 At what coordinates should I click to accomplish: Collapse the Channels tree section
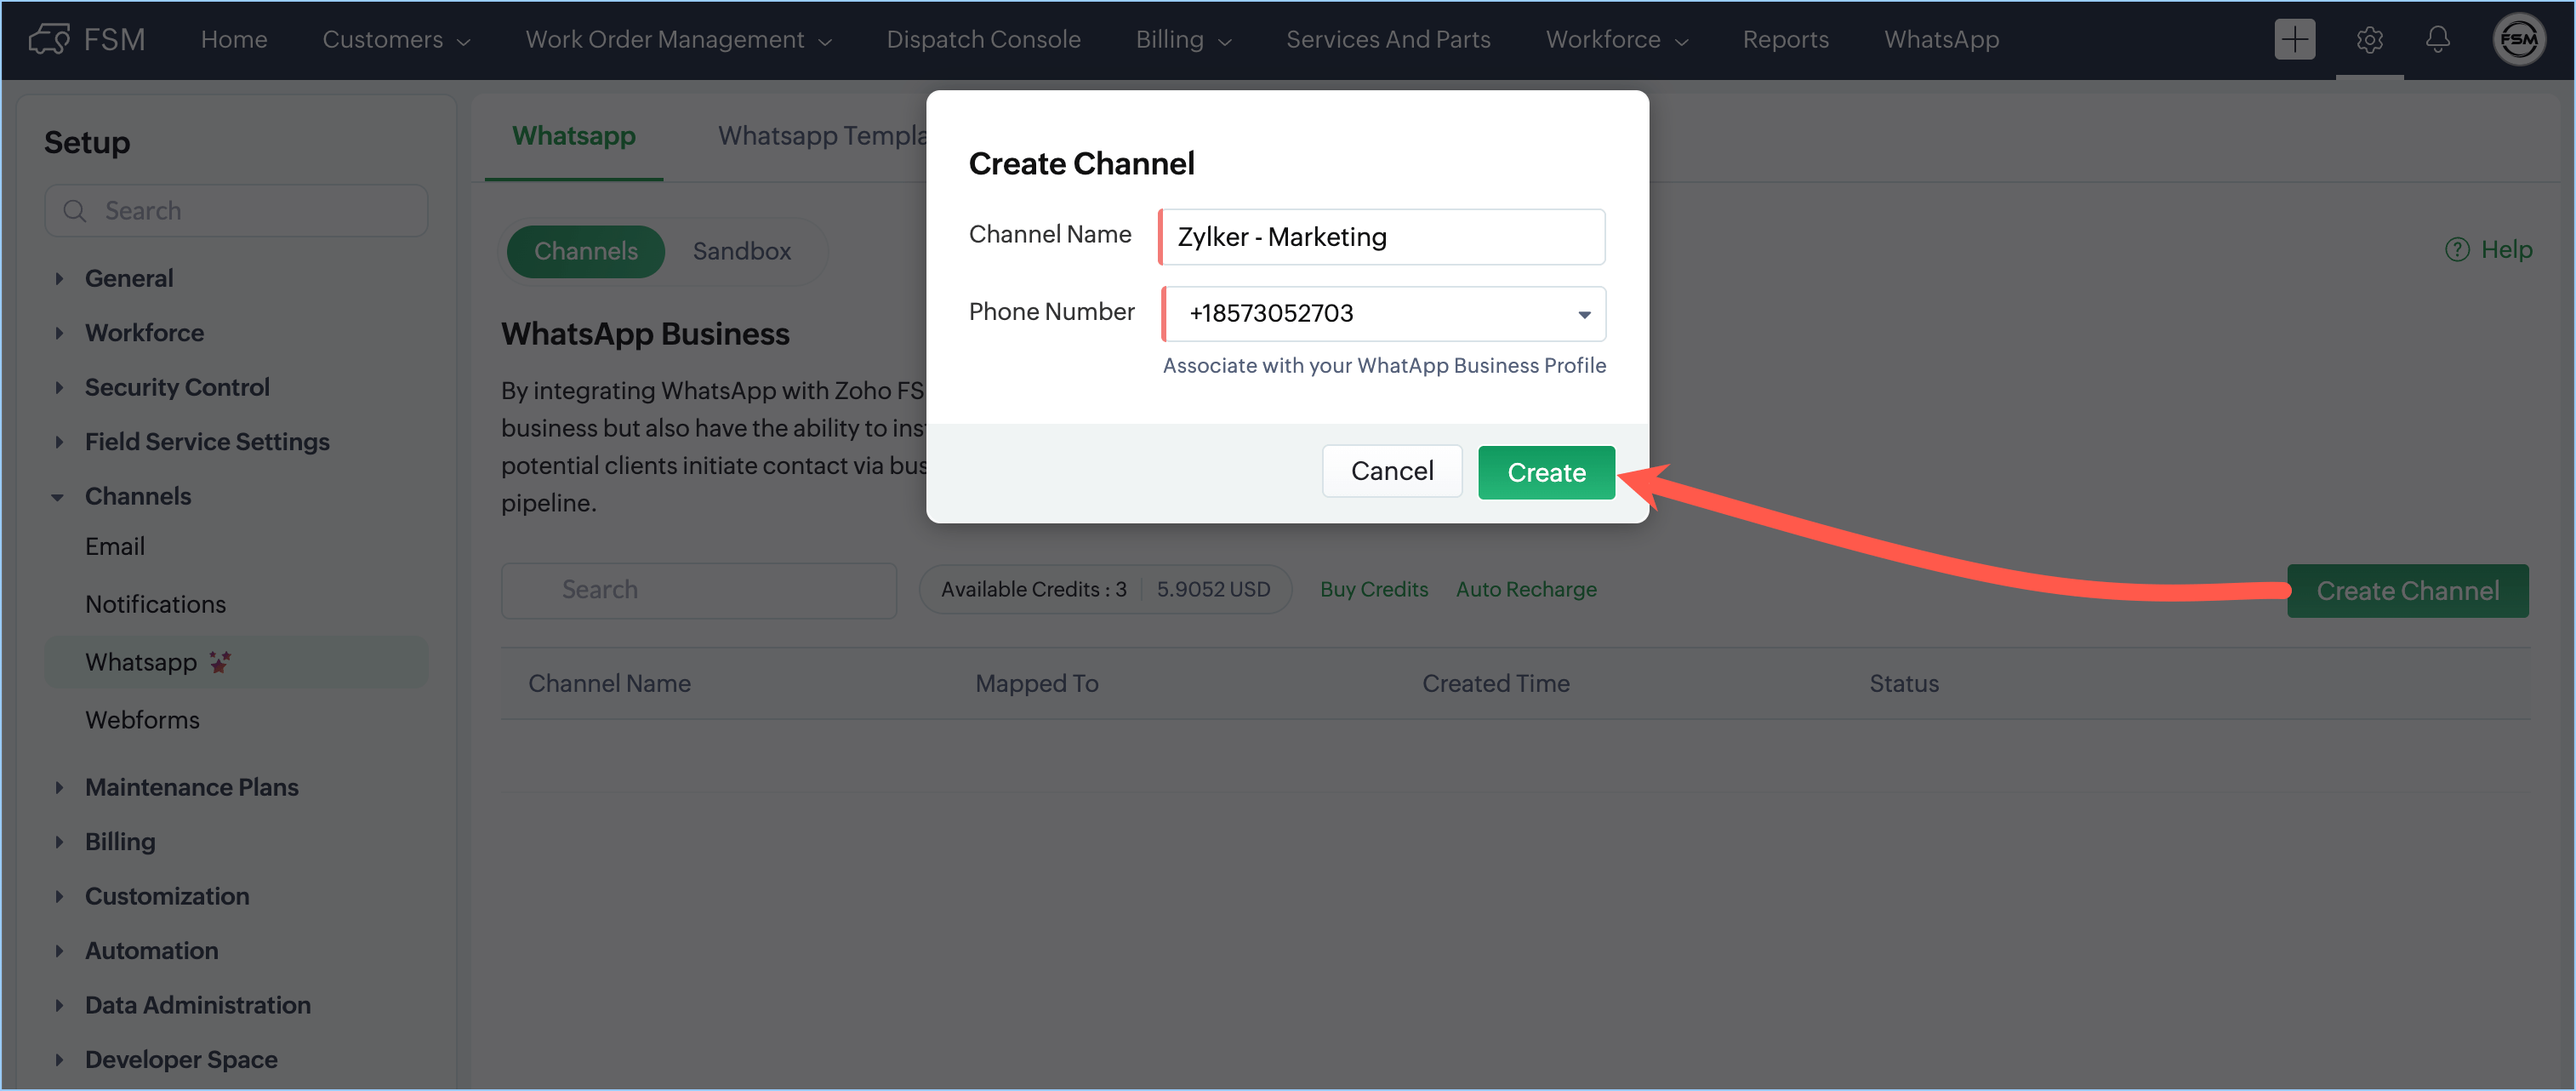(x=58, y=497)
